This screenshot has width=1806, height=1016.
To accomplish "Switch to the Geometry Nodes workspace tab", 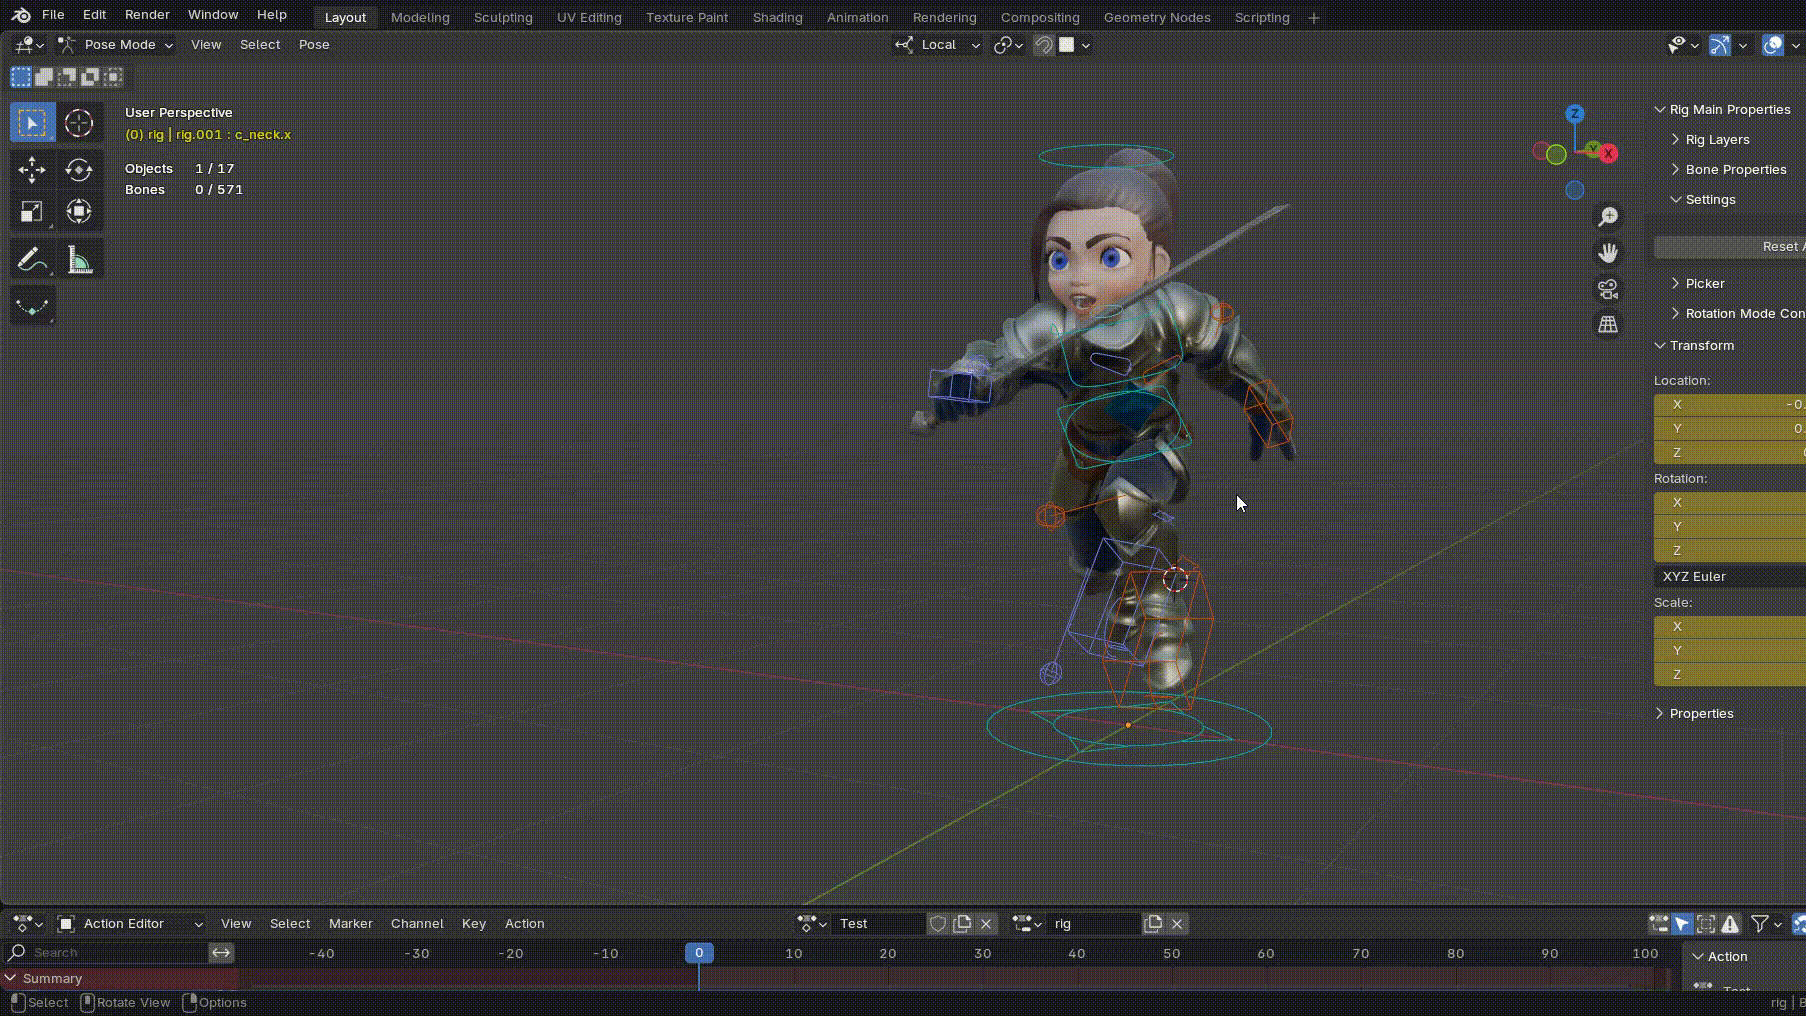I will point(1157,17).
